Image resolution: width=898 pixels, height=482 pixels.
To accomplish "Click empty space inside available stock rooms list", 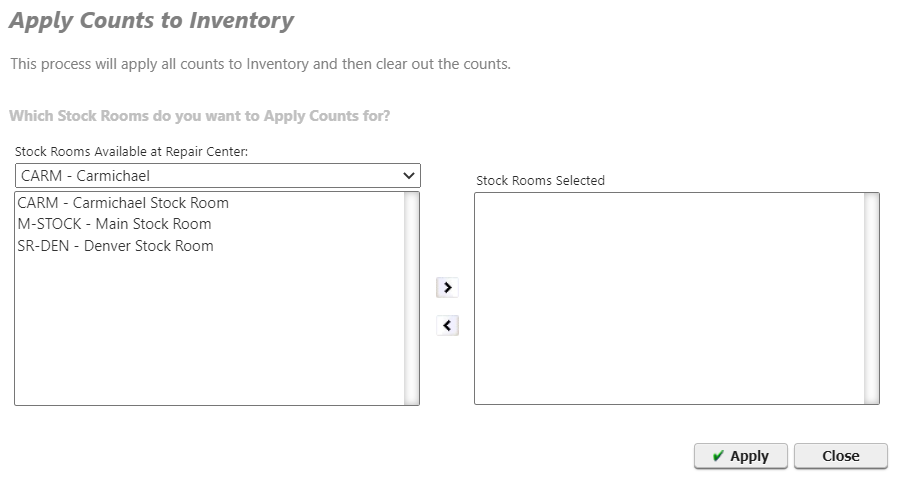I will tap(210, 330).
